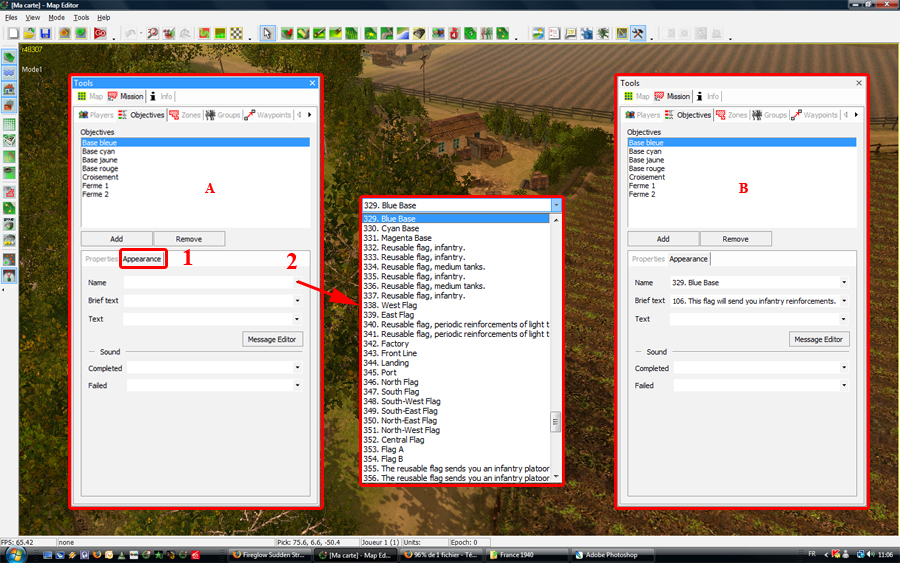Switch to Map tab in left Tools panel
The image size is (900, 563).
tap(91, 96)
